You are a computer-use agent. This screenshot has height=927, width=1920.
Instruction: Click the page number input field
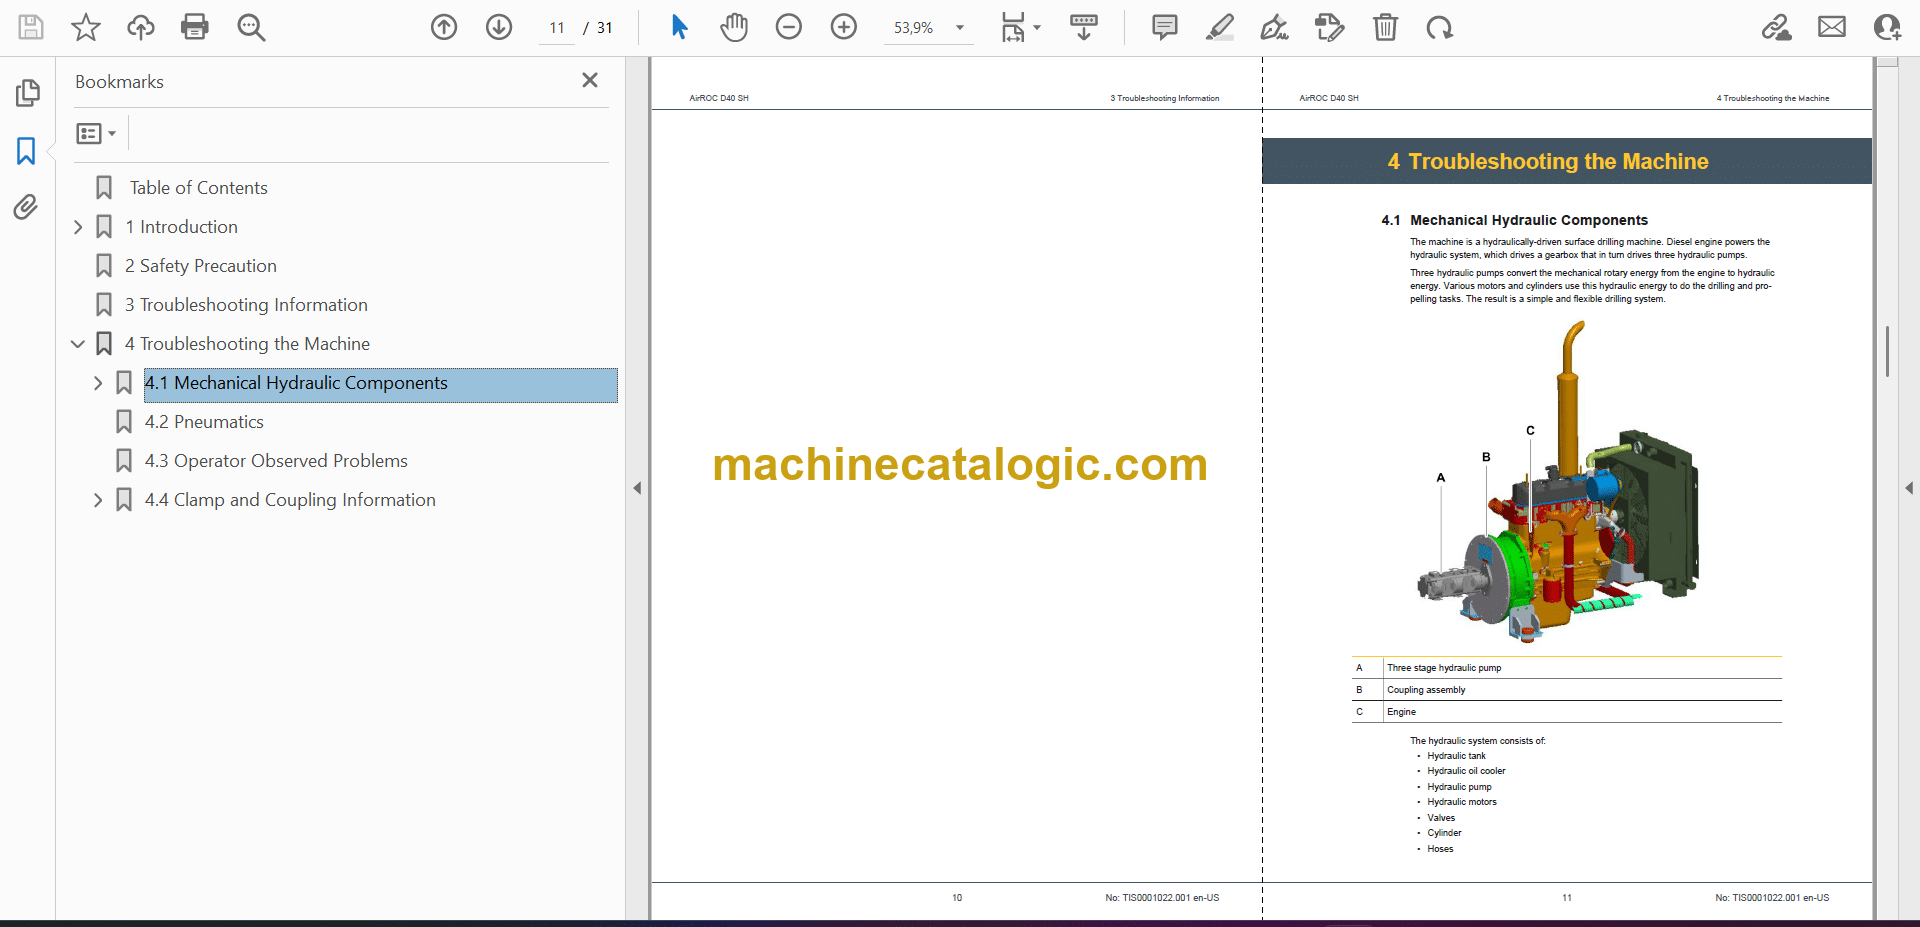[x=557, y=28]
